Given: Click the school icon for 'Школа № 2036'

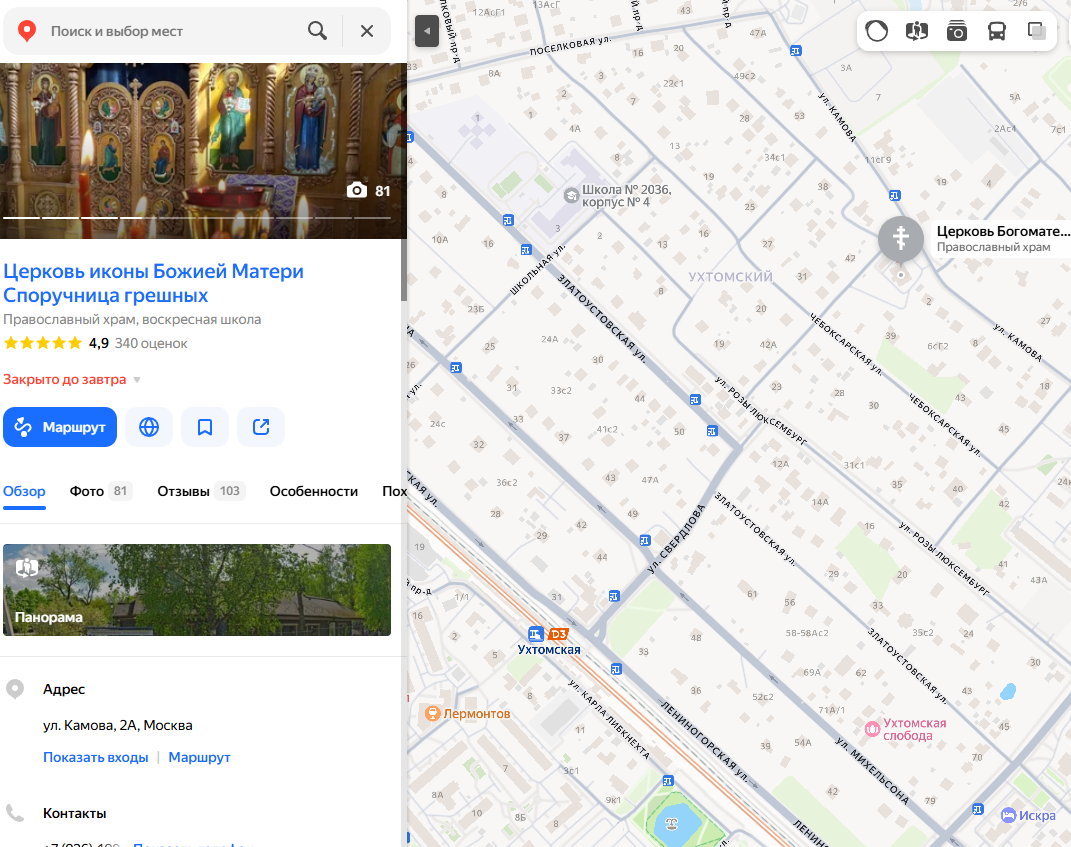Looking at the screenshot, I should [x=571, y=195].
